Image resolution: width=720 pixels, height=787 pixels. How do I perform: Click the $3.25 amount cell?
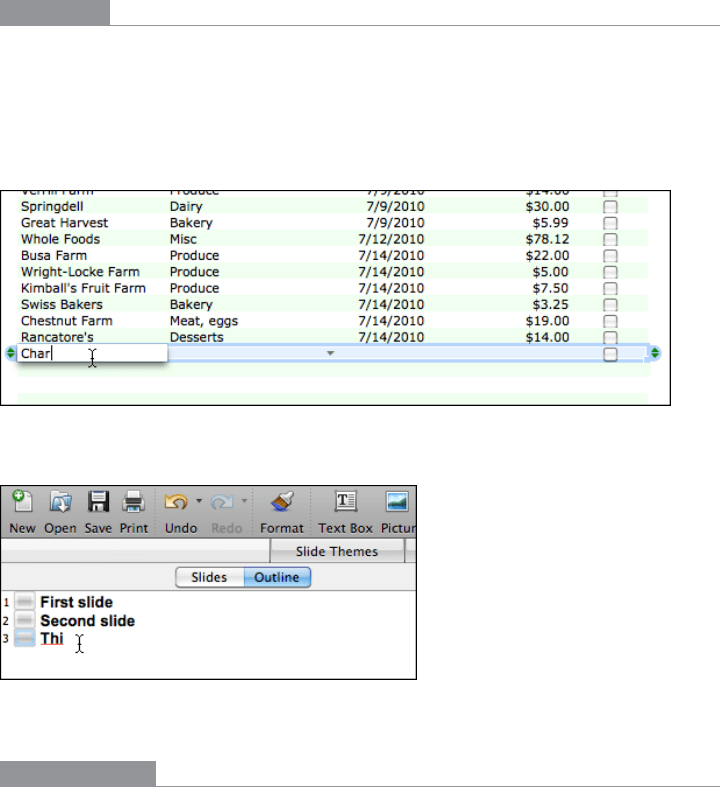click(x=550, y=304)
